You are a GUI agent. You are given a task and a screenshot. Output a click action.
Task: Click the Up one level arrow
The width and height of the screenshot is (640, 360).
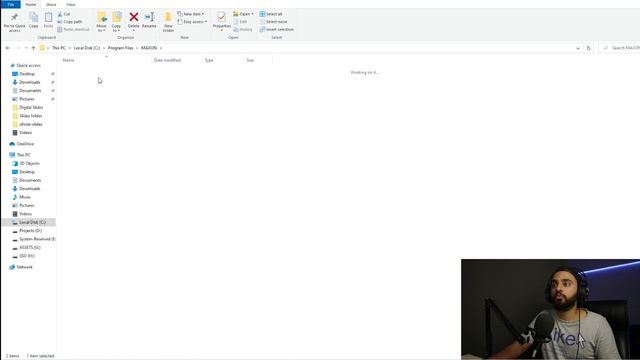[33, 48]
